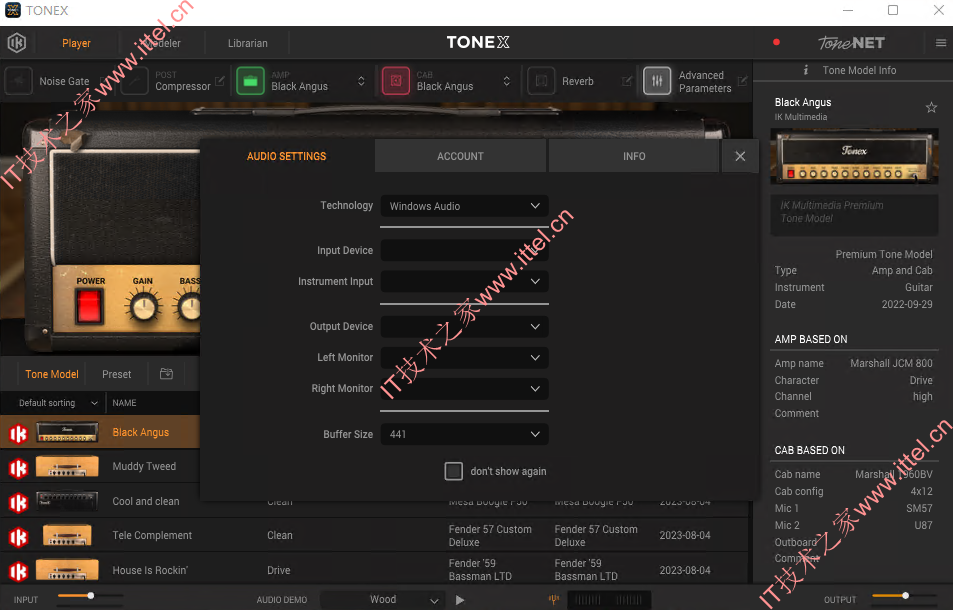Open the AUDIO SETTINGS tab
953x610 pixels.
pos(286,156)
